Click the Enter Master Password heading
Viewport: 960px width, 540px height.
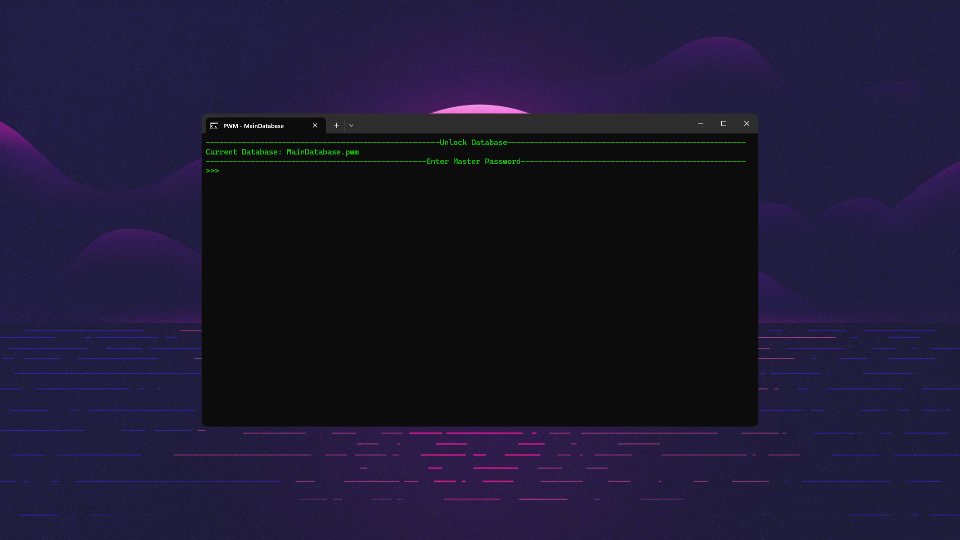pos(473,161)
